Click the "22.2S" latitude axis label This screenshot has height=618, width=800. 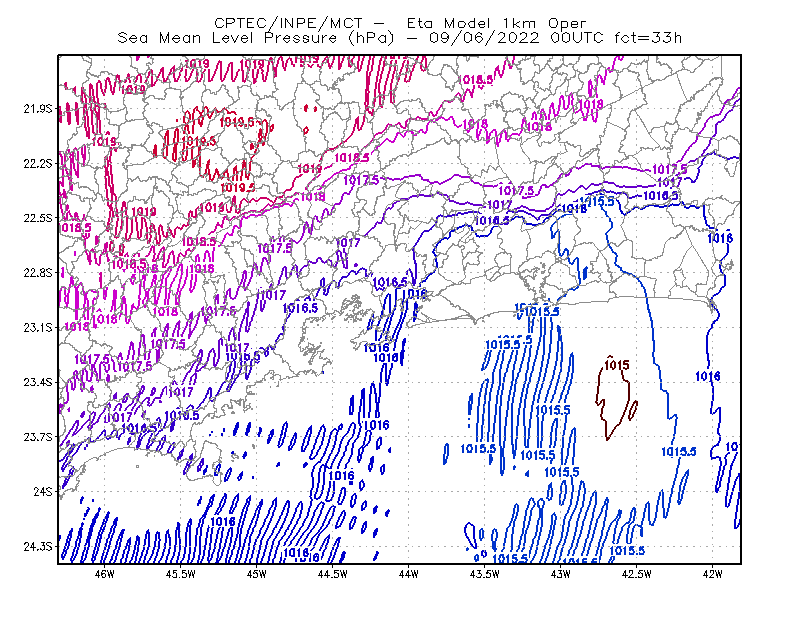click(38, 164)
